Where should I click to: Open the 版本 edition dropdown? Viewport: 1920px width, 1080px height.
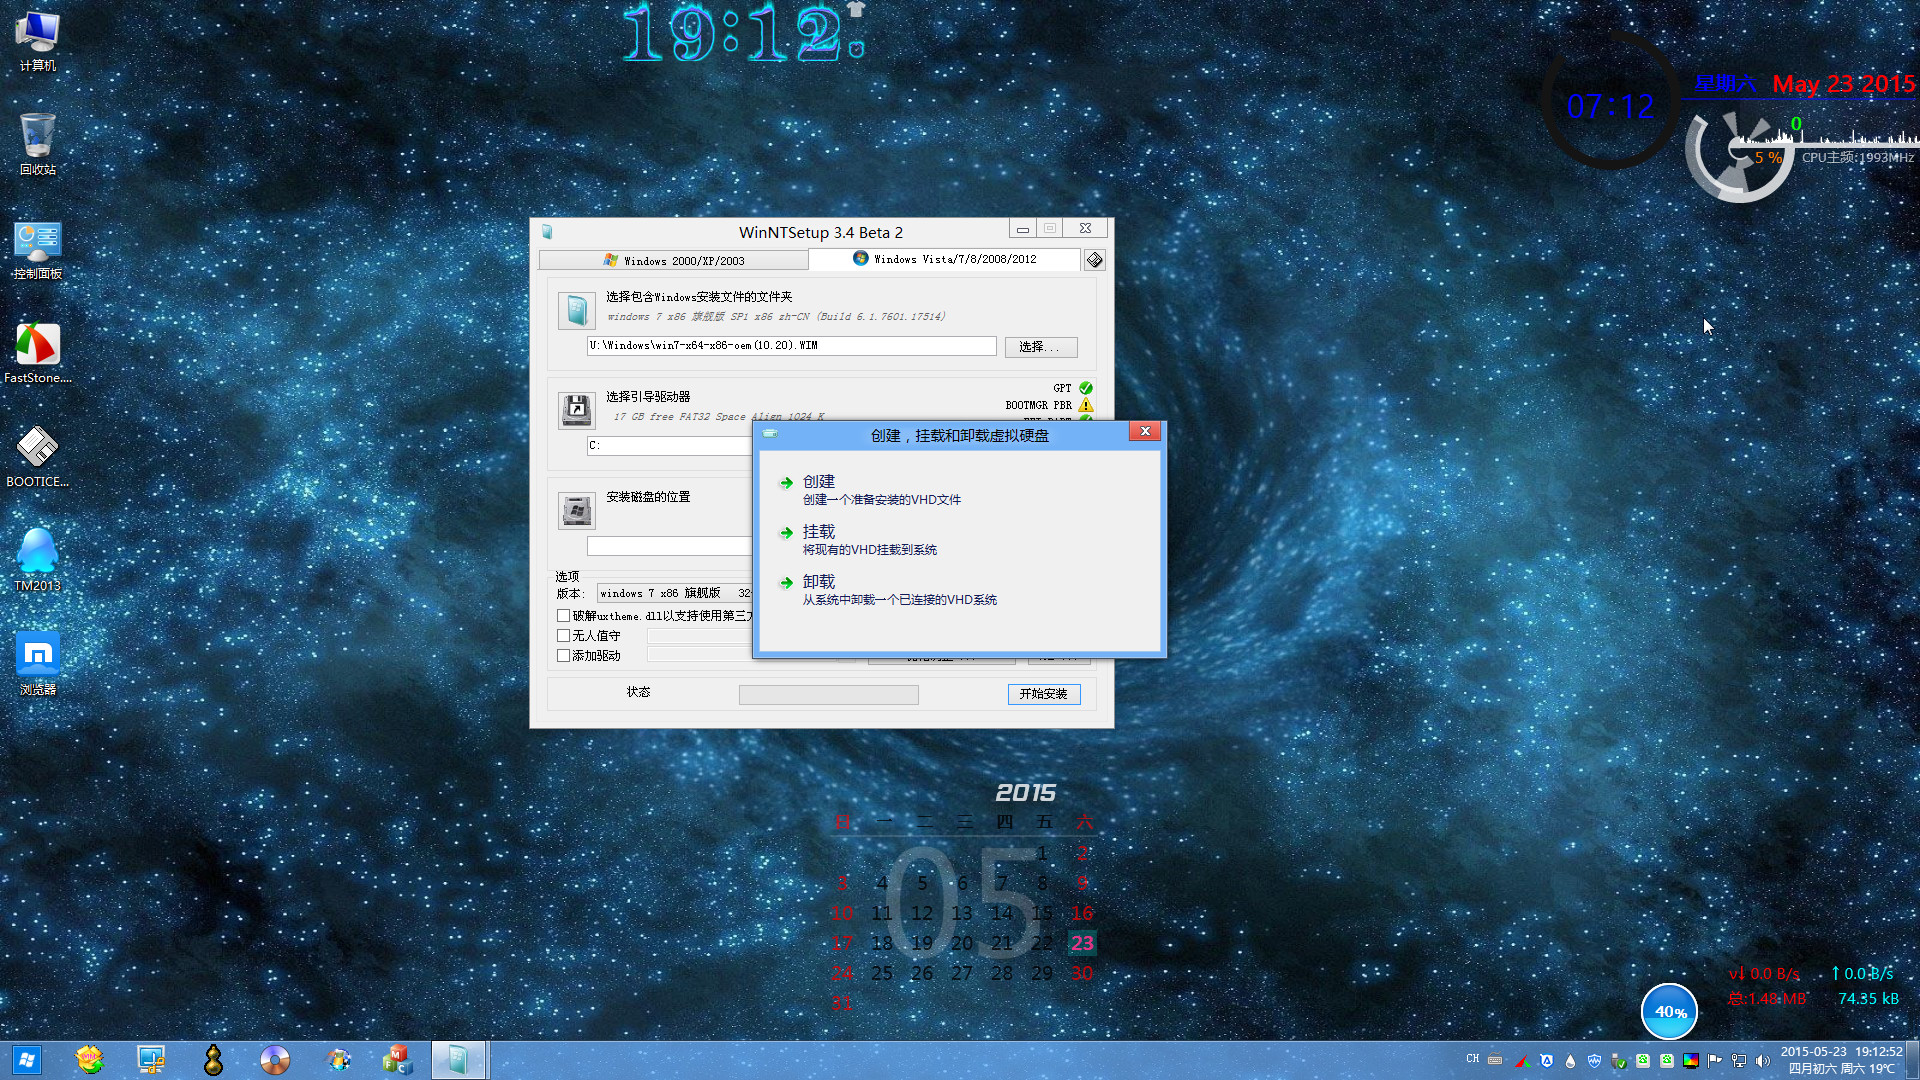click(675, 593)
